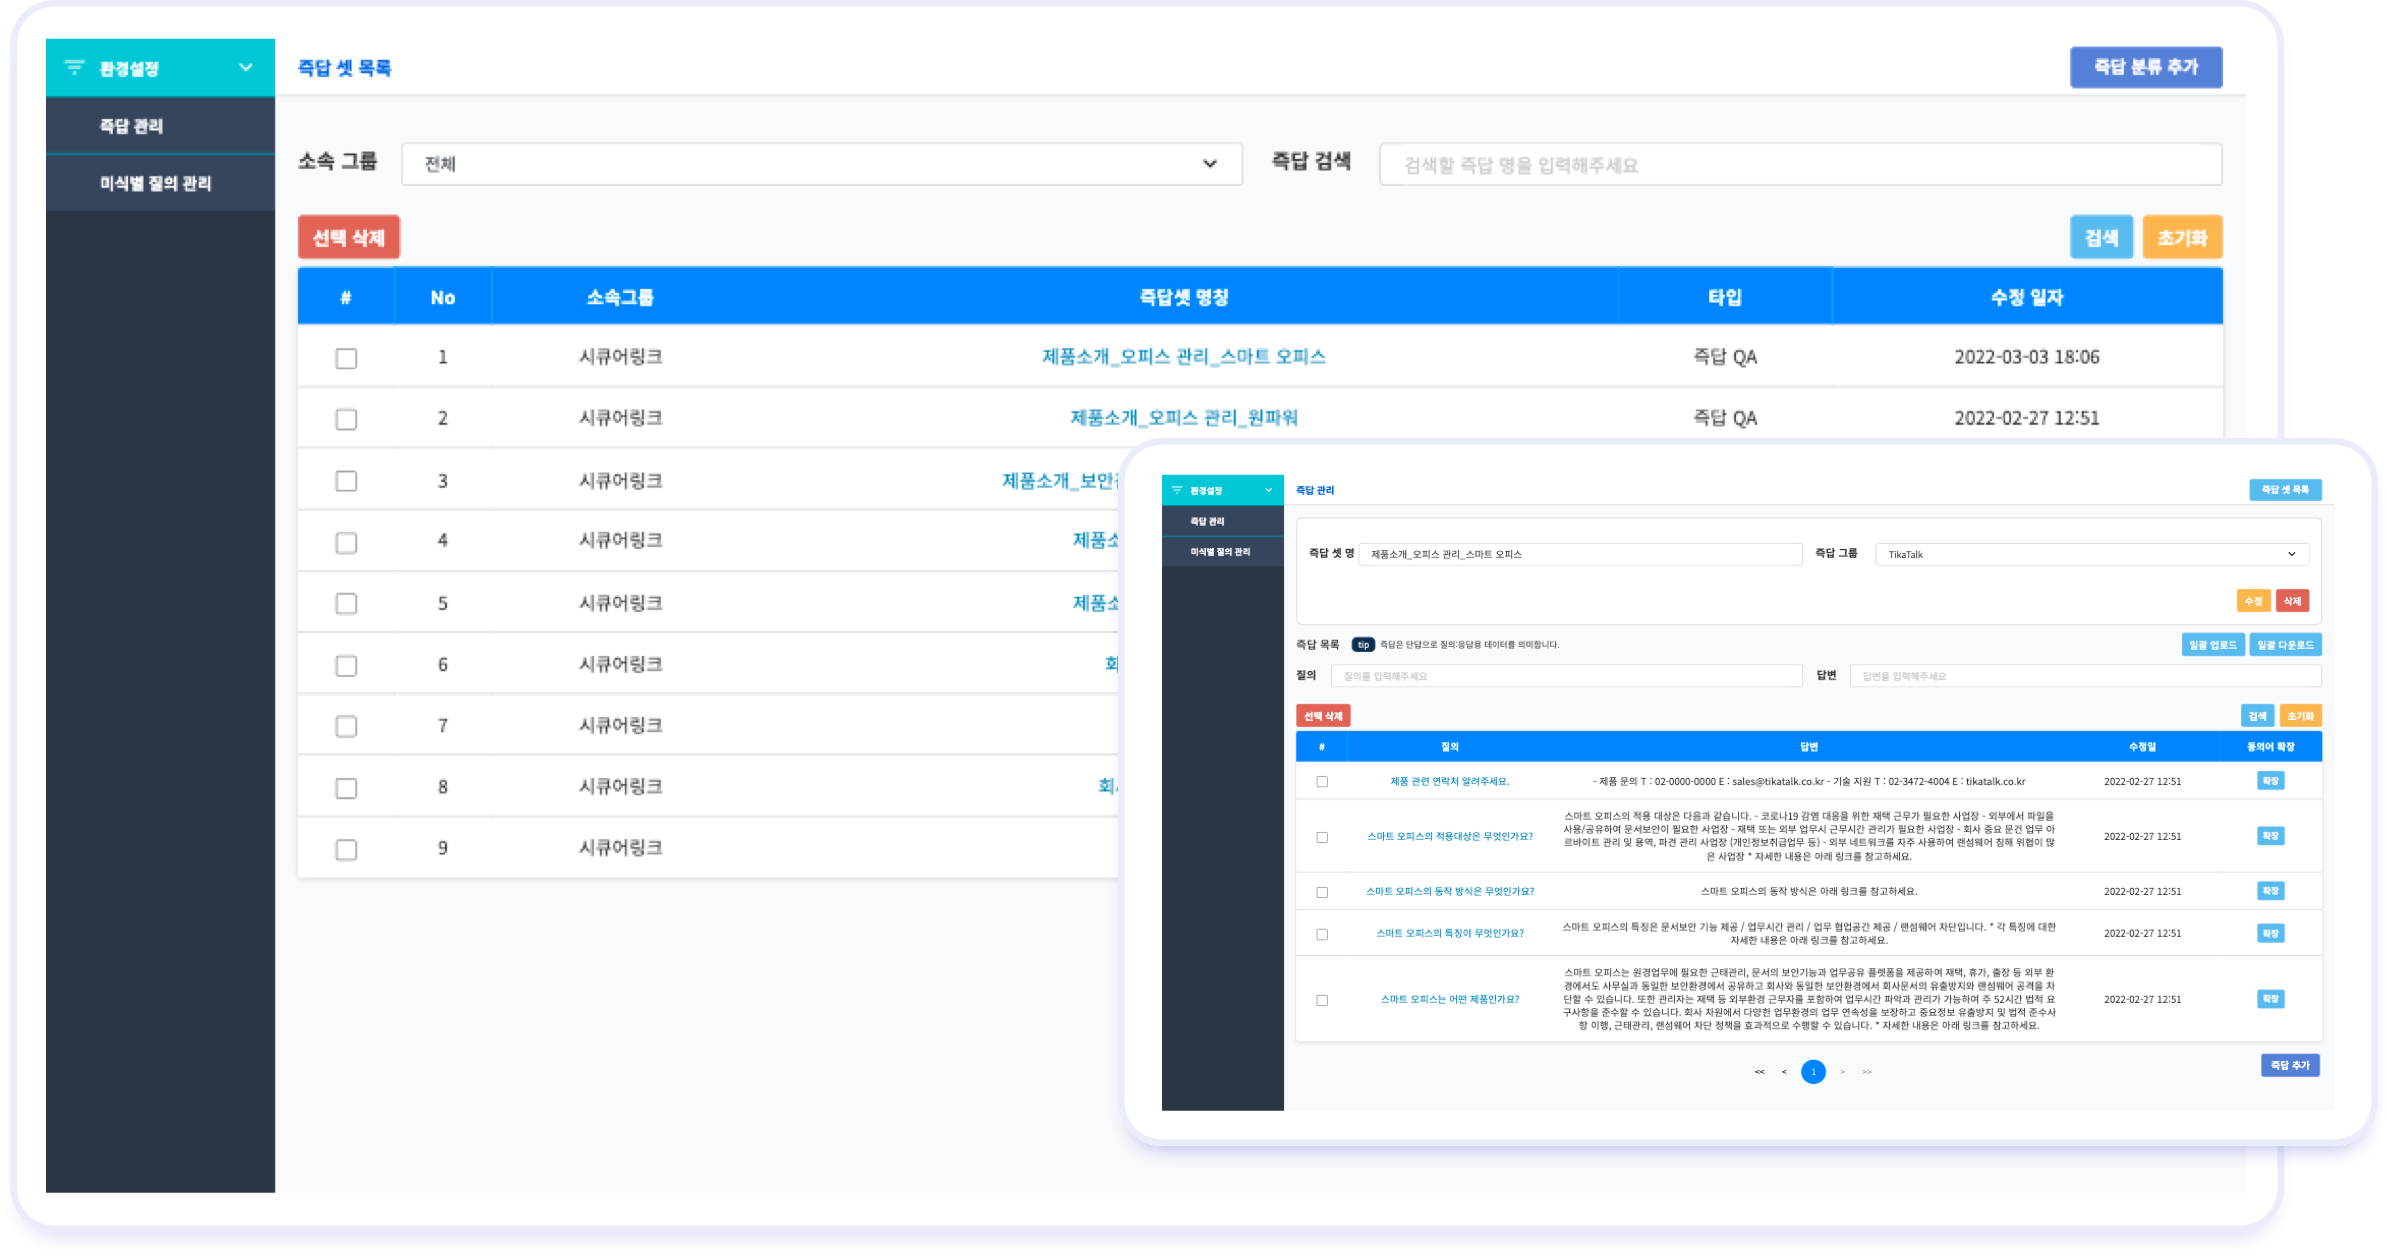
Task: Check the box for row No 3 in 즉답 셋 목록
Action: (346, 481)
